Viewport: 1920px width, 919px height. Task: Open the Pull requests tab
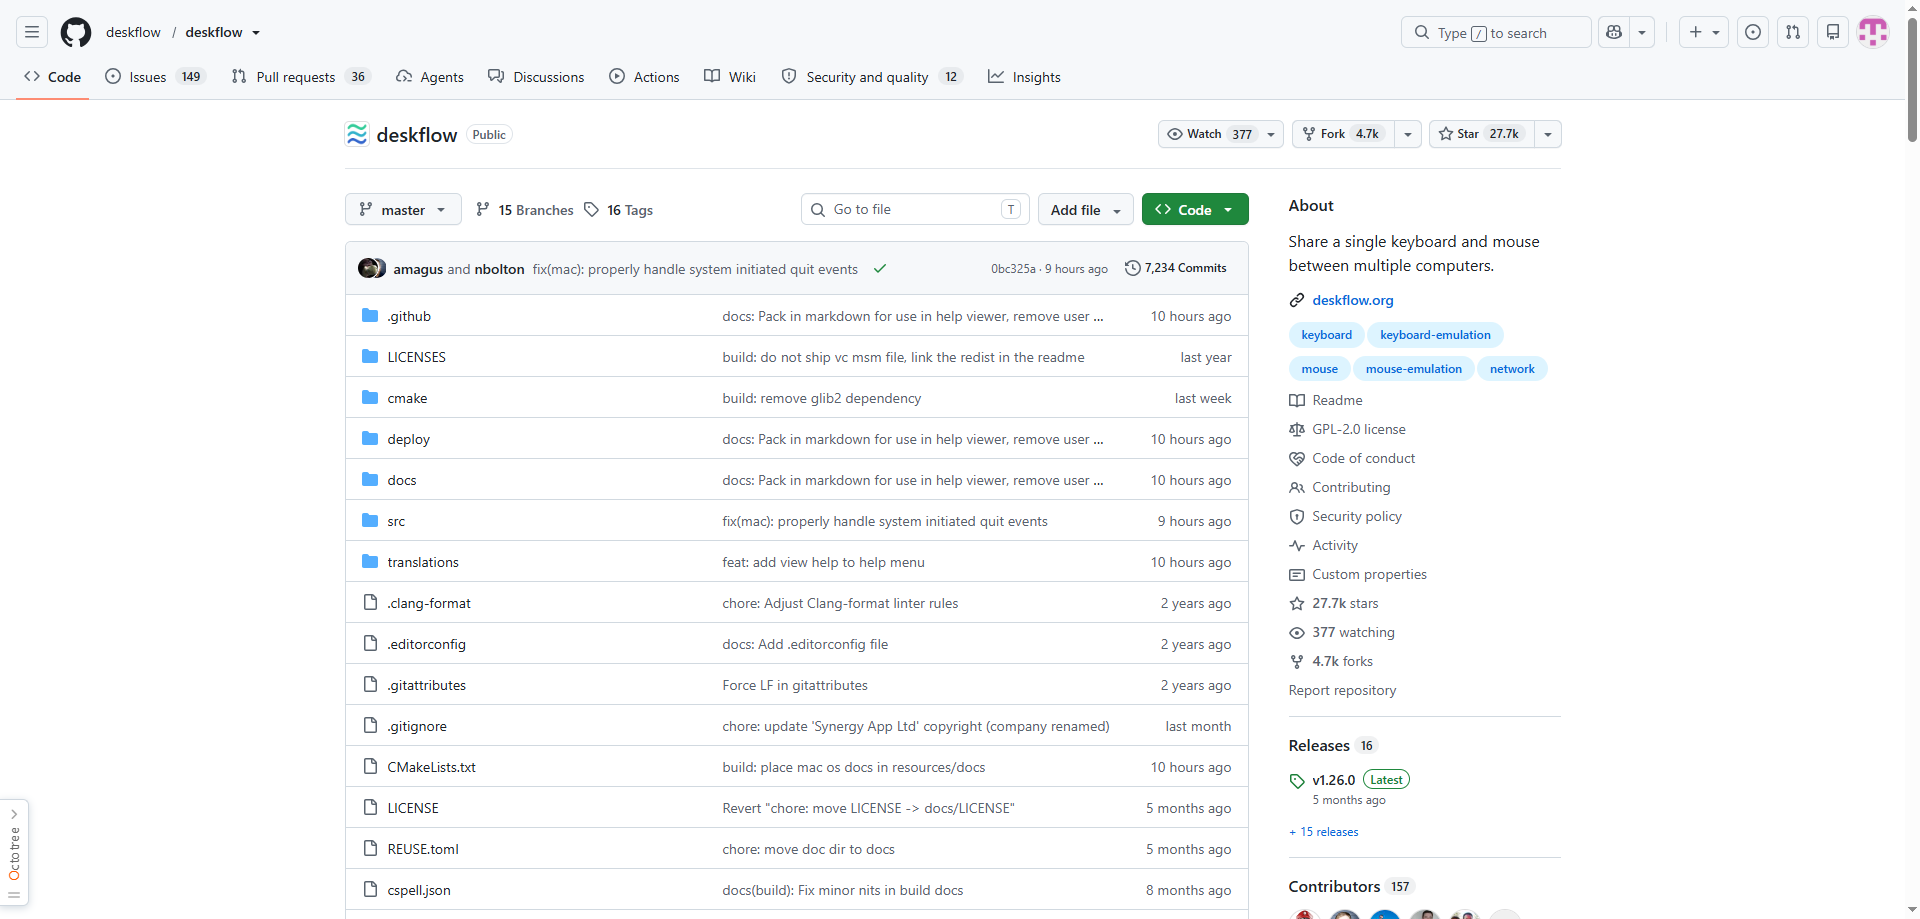(301, 77)
